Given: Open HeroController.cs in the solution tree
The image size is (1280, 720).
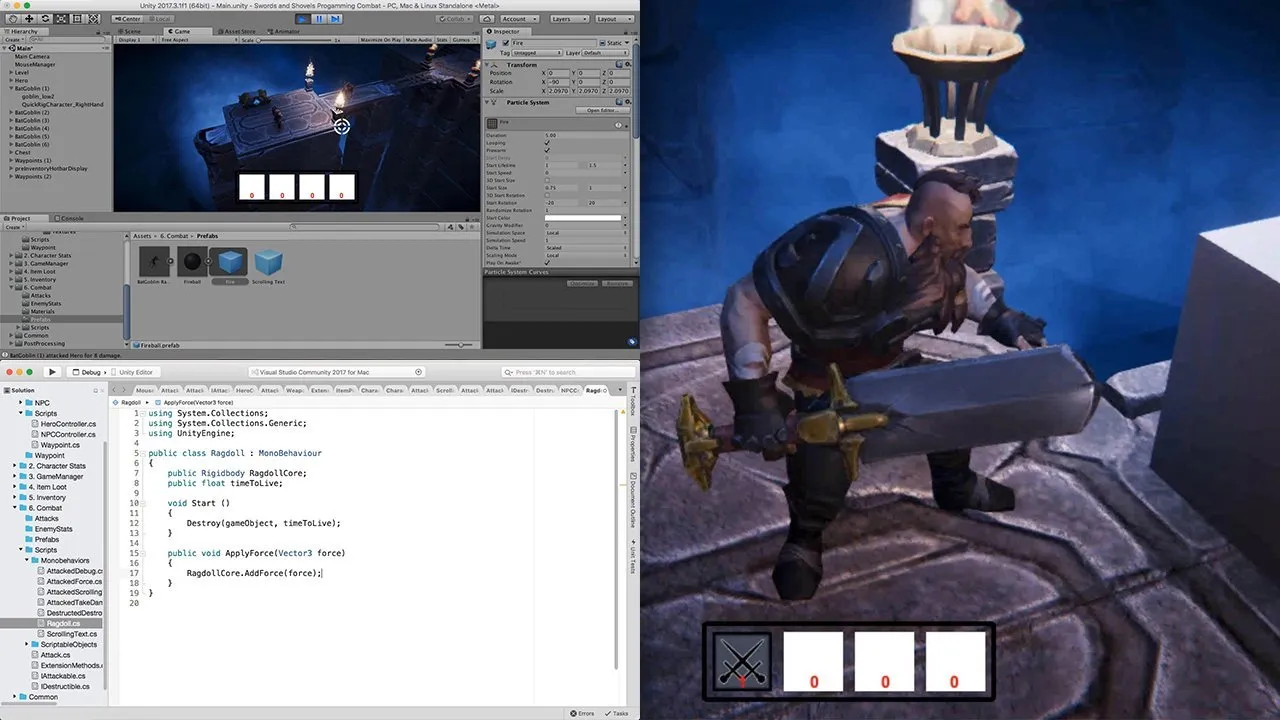Looking at the screenshot, I should (62, 424).
